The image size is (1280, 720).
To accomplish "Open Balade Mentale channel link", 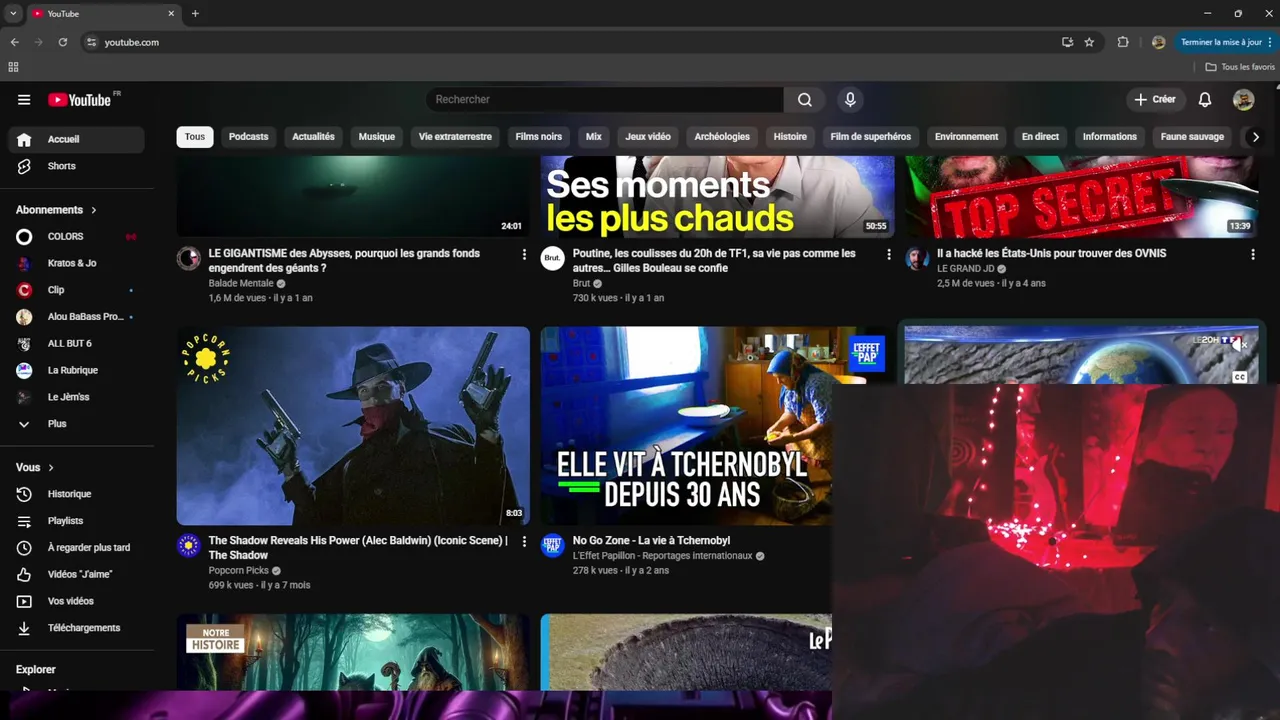I will [x=241, y=284].
